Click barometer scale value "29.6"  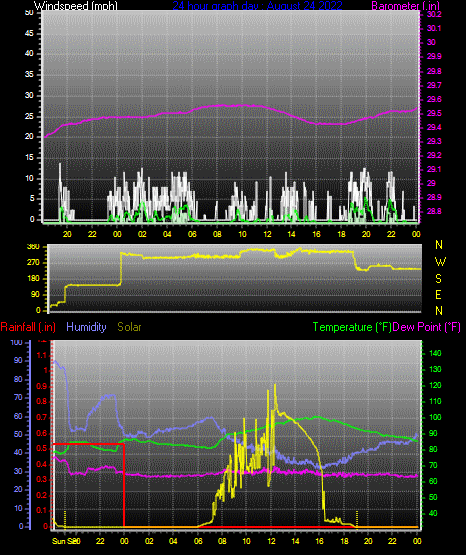pos(434,99)
